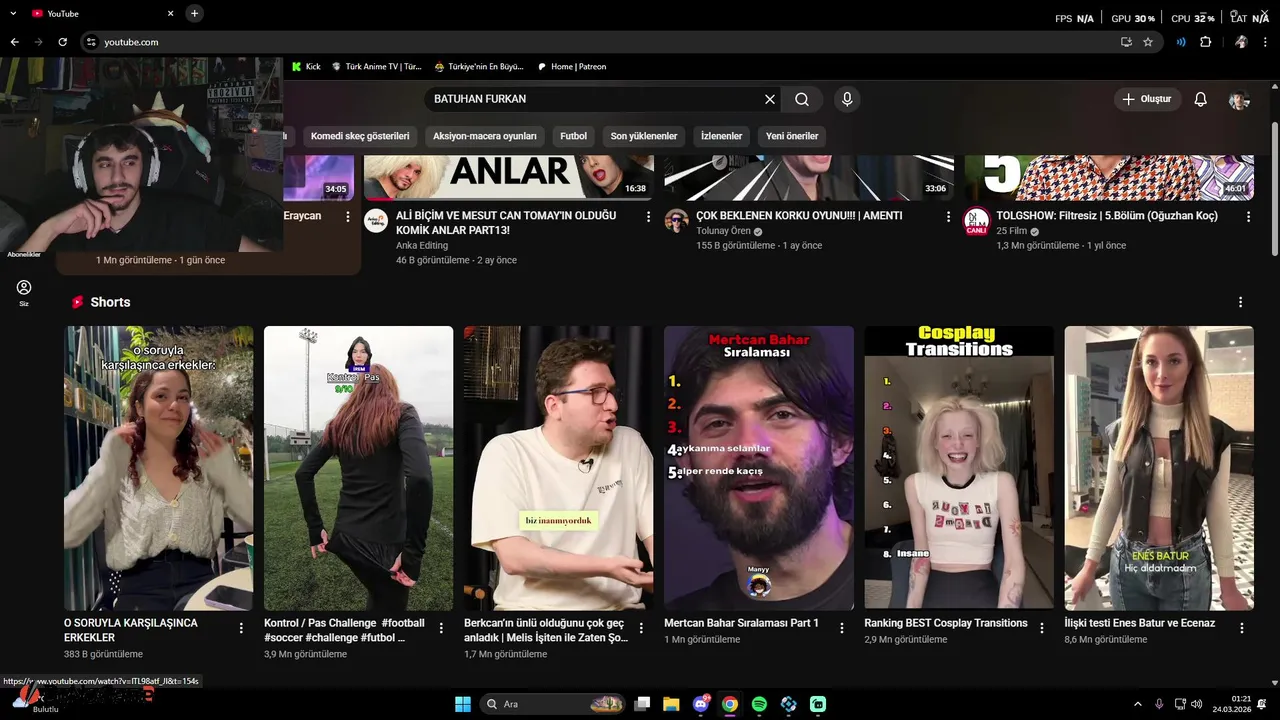This screenshot has width=1280, height=720.
Task: Select the Komedi skeç gösterileri chip
Action: pyautogui.click(x=360, y=136)
